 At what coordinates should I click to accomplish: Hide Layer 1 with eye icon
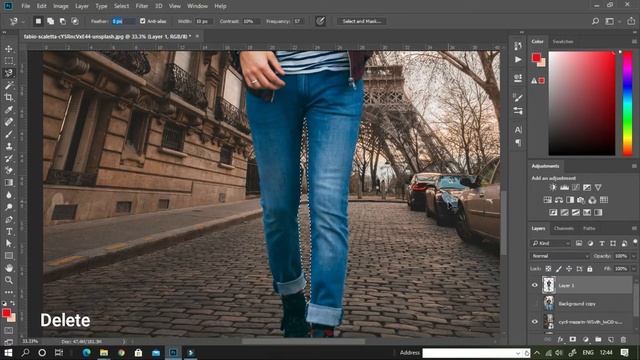[x=535, y=285]
